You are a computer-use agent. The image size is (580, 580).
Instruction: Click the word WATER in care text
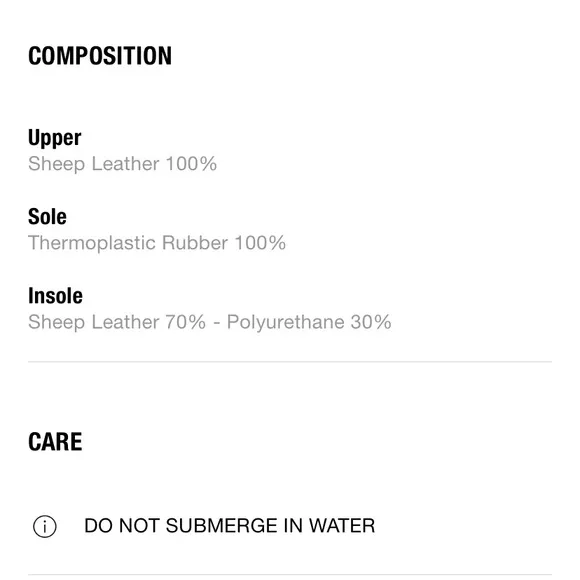coord(342,526)
